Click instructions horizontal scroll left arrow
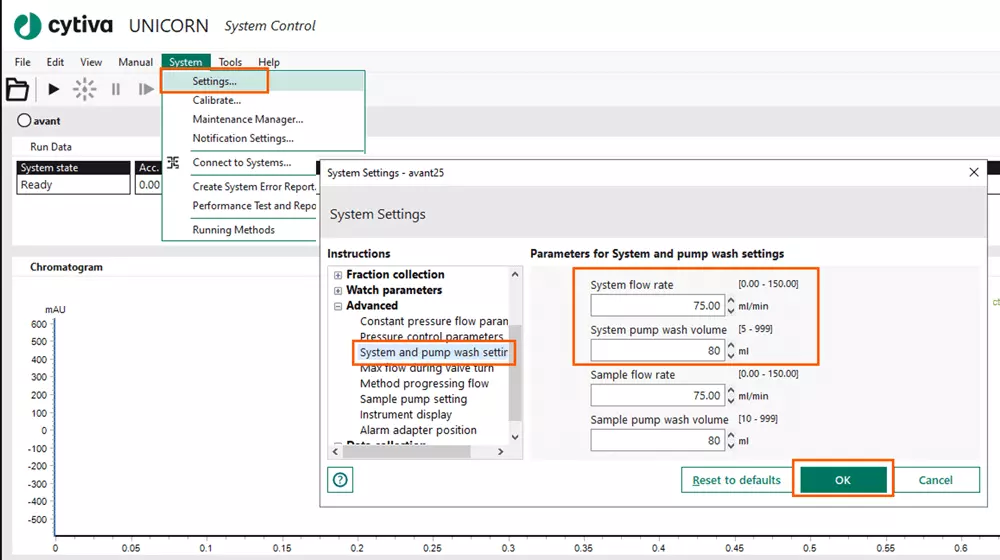This screenshot has height=560, width=1000. tap(335, 452)
